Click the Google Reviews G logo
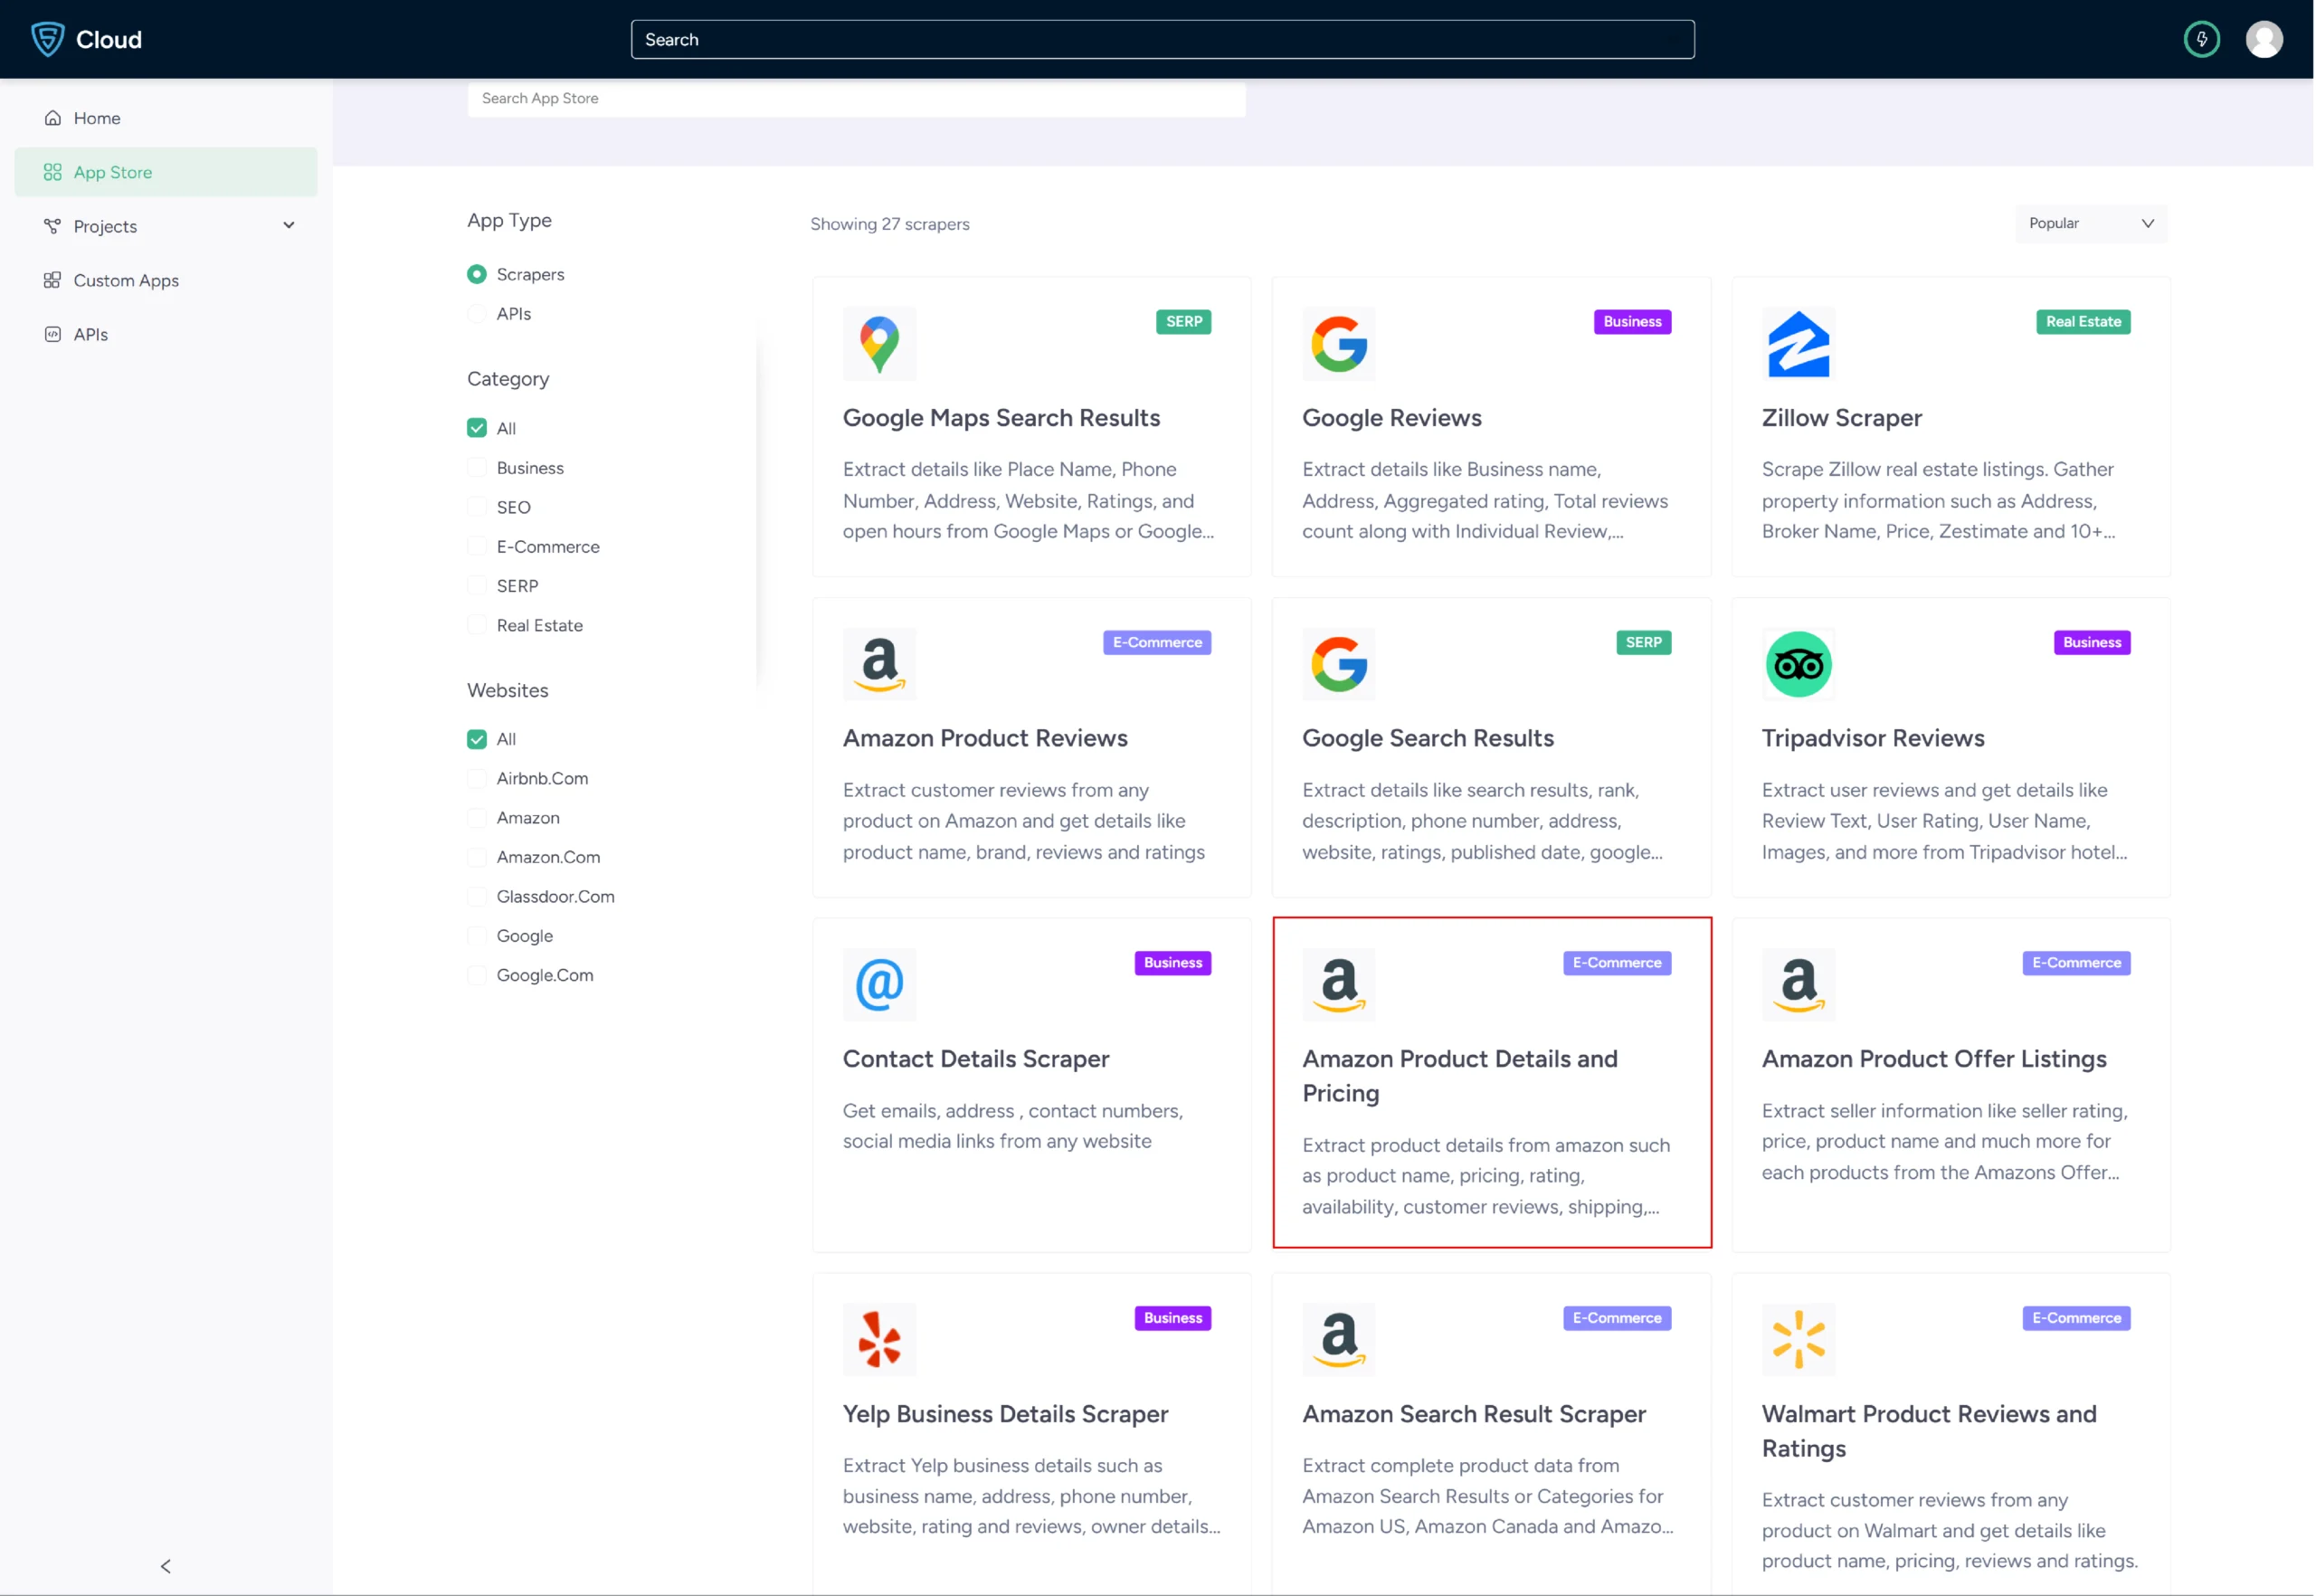The width and height of the screenshot is (2316, 1596). (1338, 344)
